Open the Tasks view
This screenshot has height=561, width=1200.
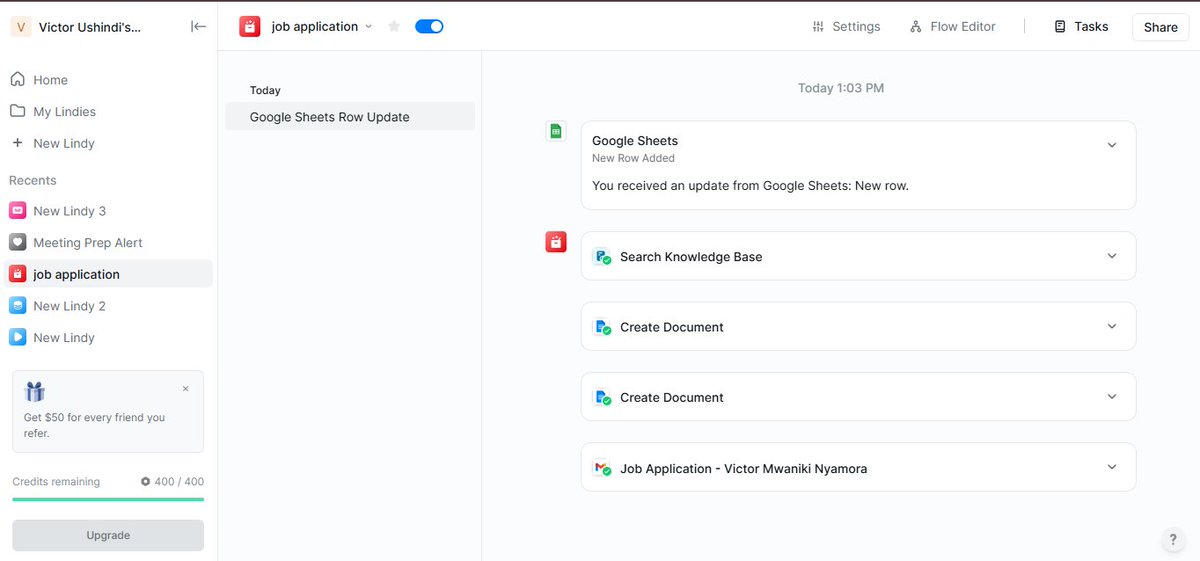coord(1081,27)
